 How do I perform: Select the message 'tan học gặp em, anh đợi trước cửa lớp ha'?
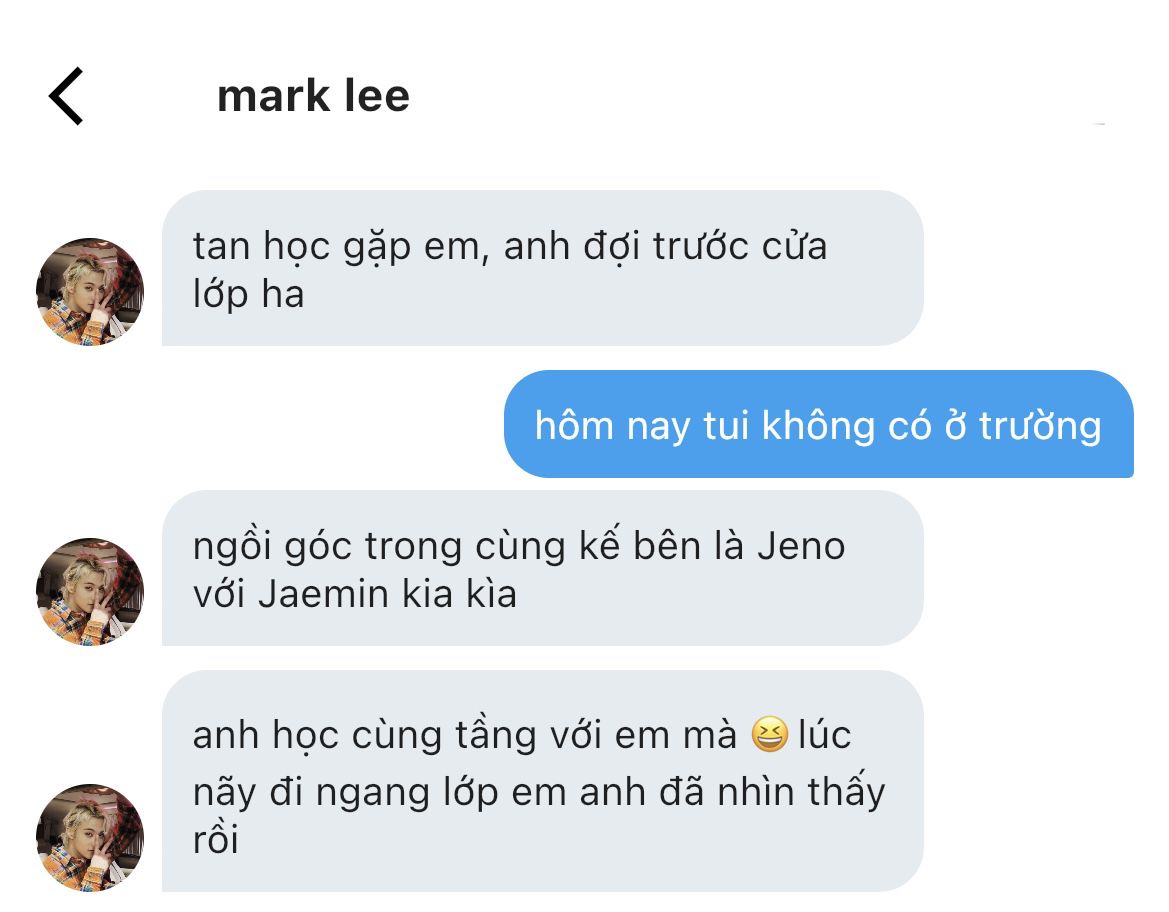tap(543, 268)
